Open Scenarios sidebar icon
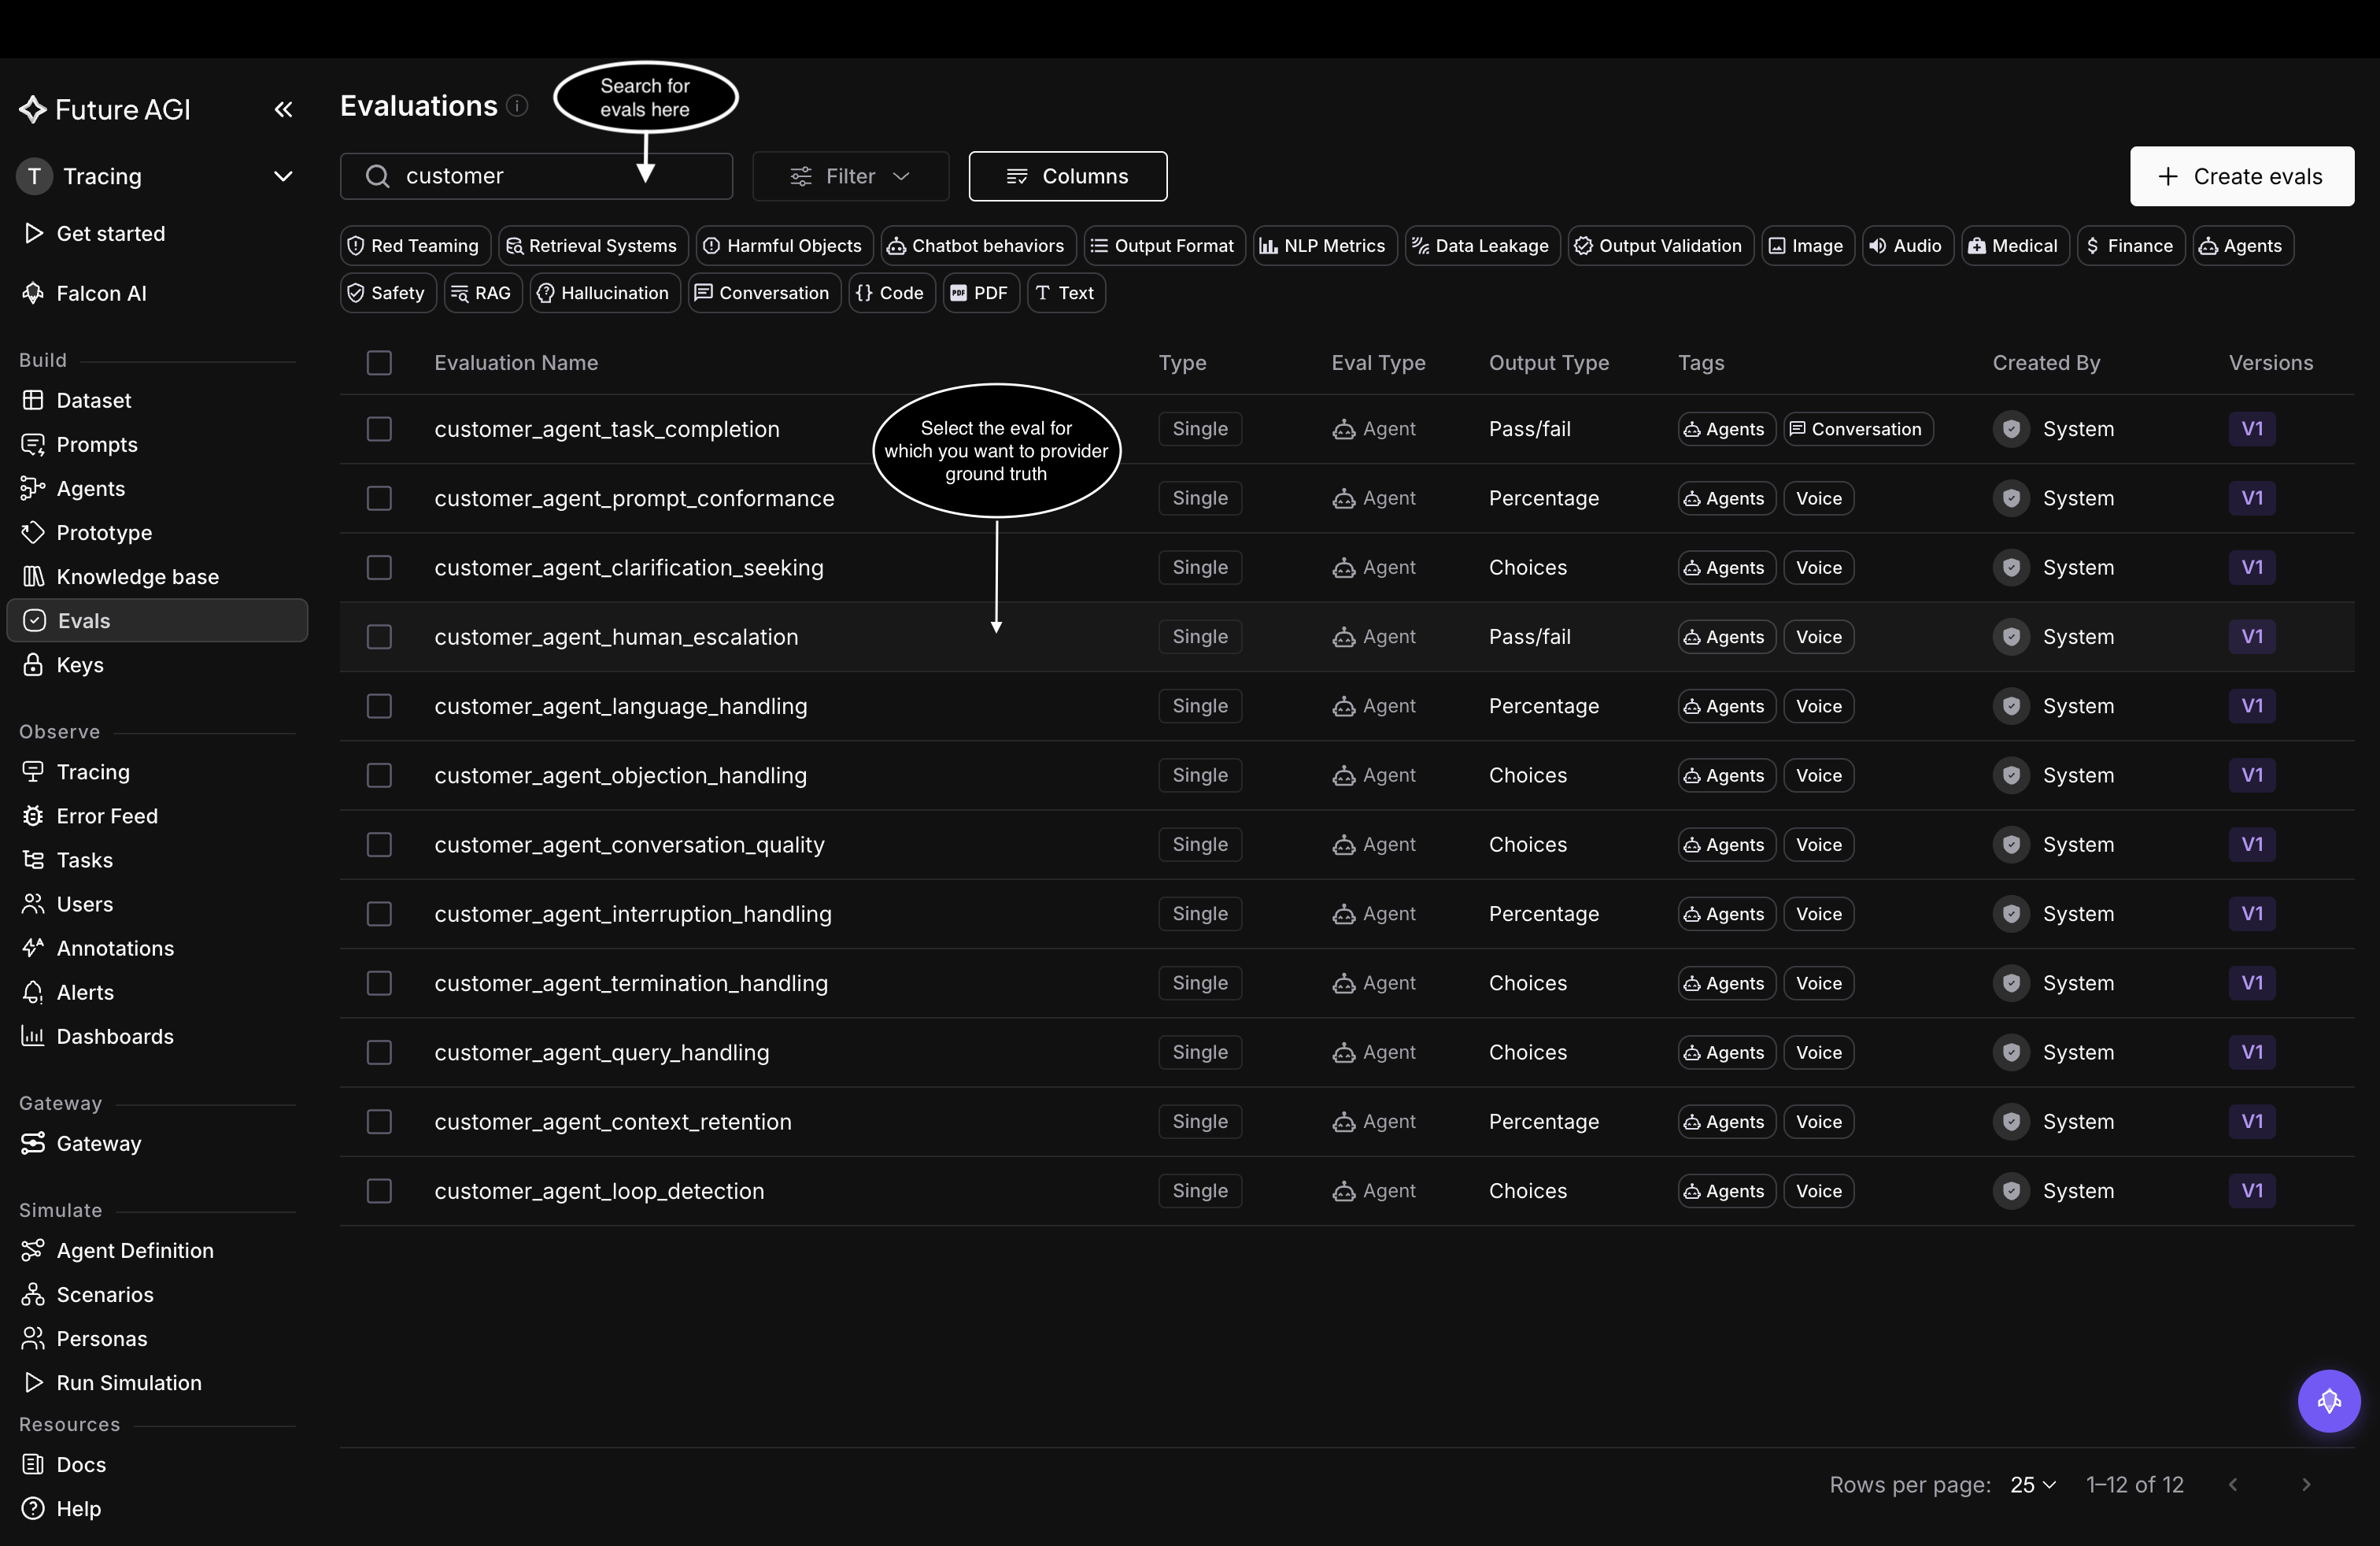This screenshot has height=1546, width=2380. (33, 1294)
